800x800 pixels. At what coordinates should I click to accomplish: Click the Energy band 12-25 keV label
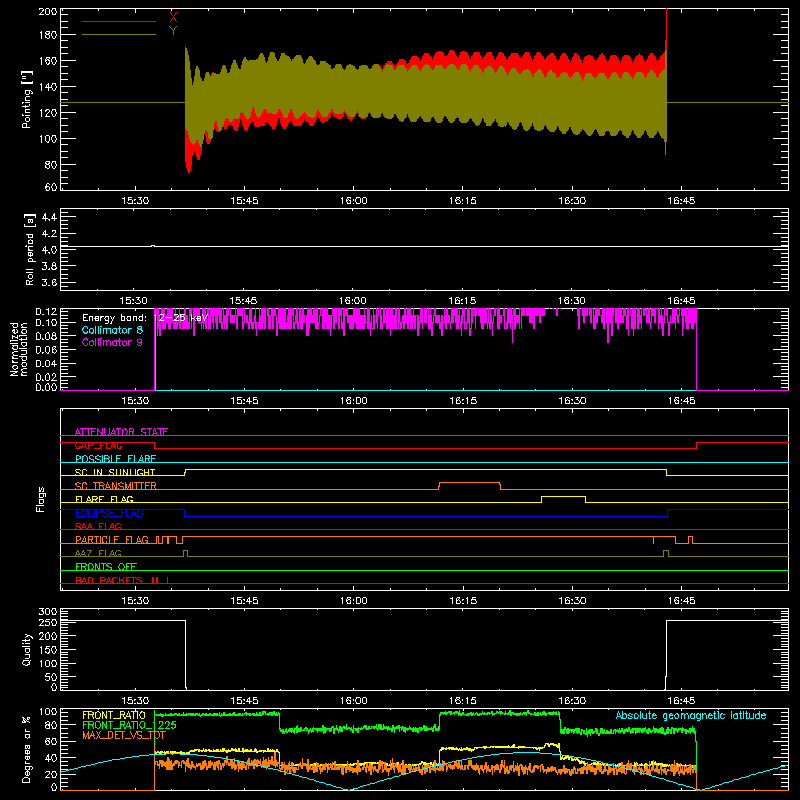[x=144, y=318]
